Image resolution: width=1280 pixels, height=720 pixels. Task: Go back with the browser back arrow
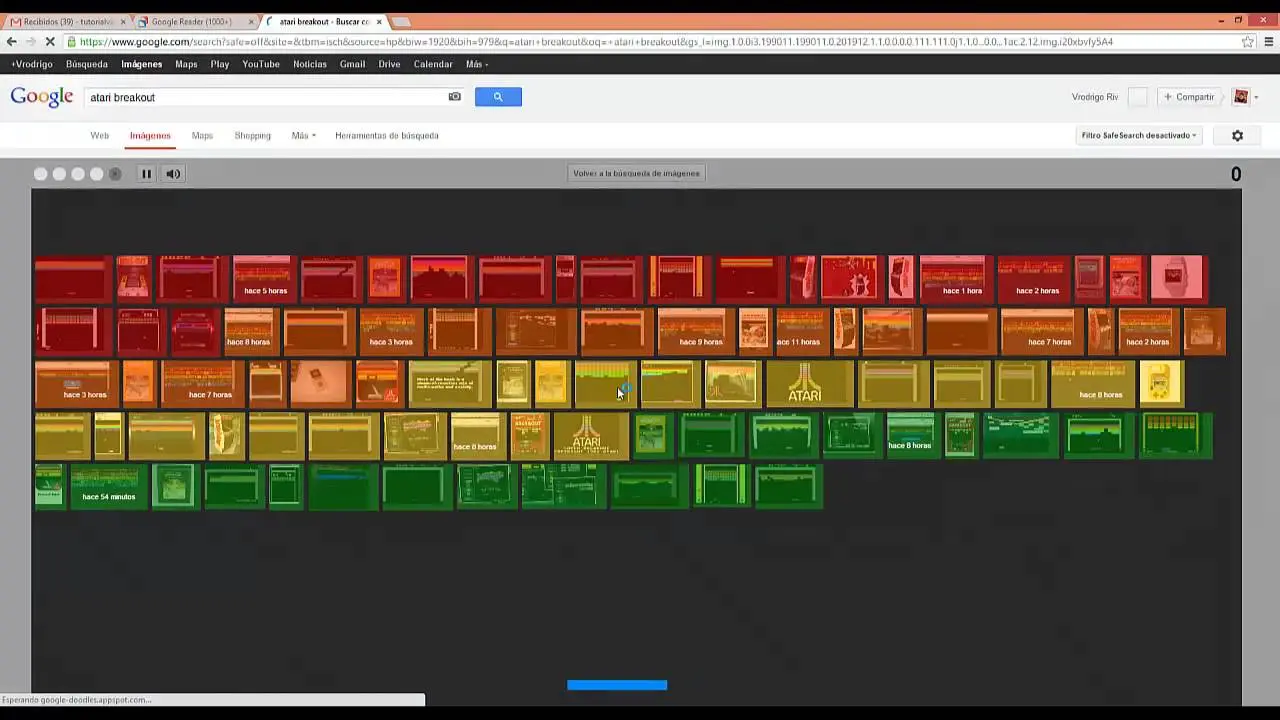[11, 42]
